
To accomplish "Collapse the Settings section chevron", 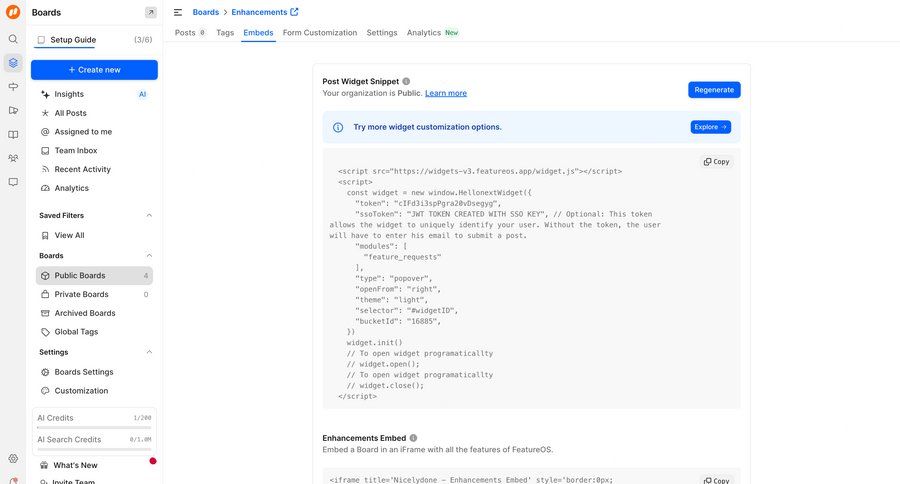I will tap(149, 352).
